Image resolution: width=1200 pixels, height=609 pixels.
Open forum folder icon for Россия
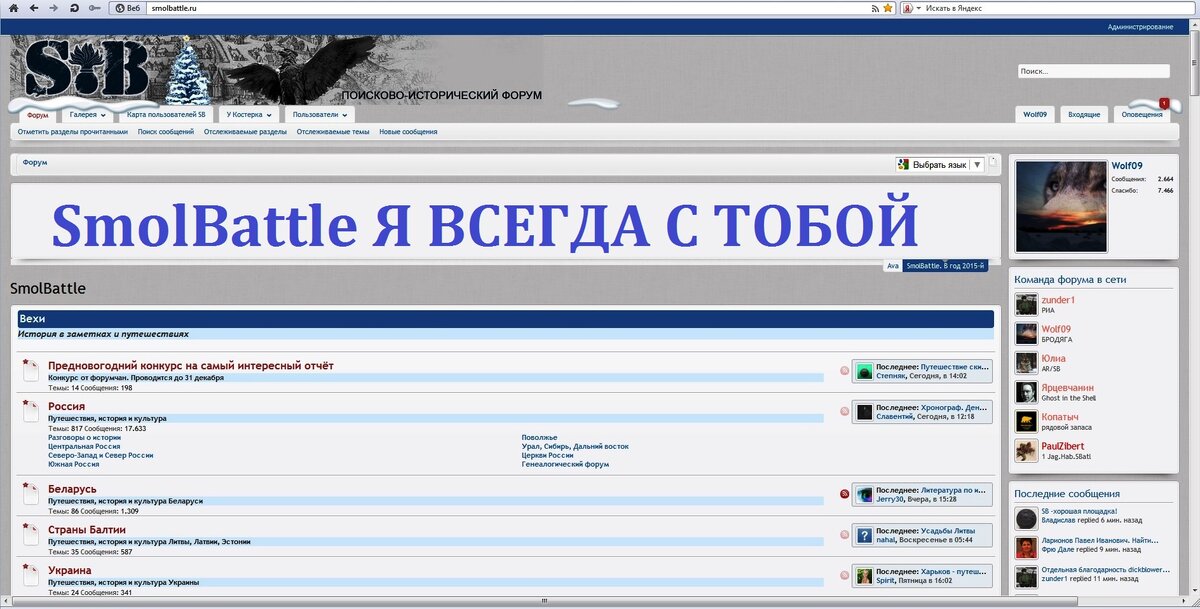click(30, 409)
